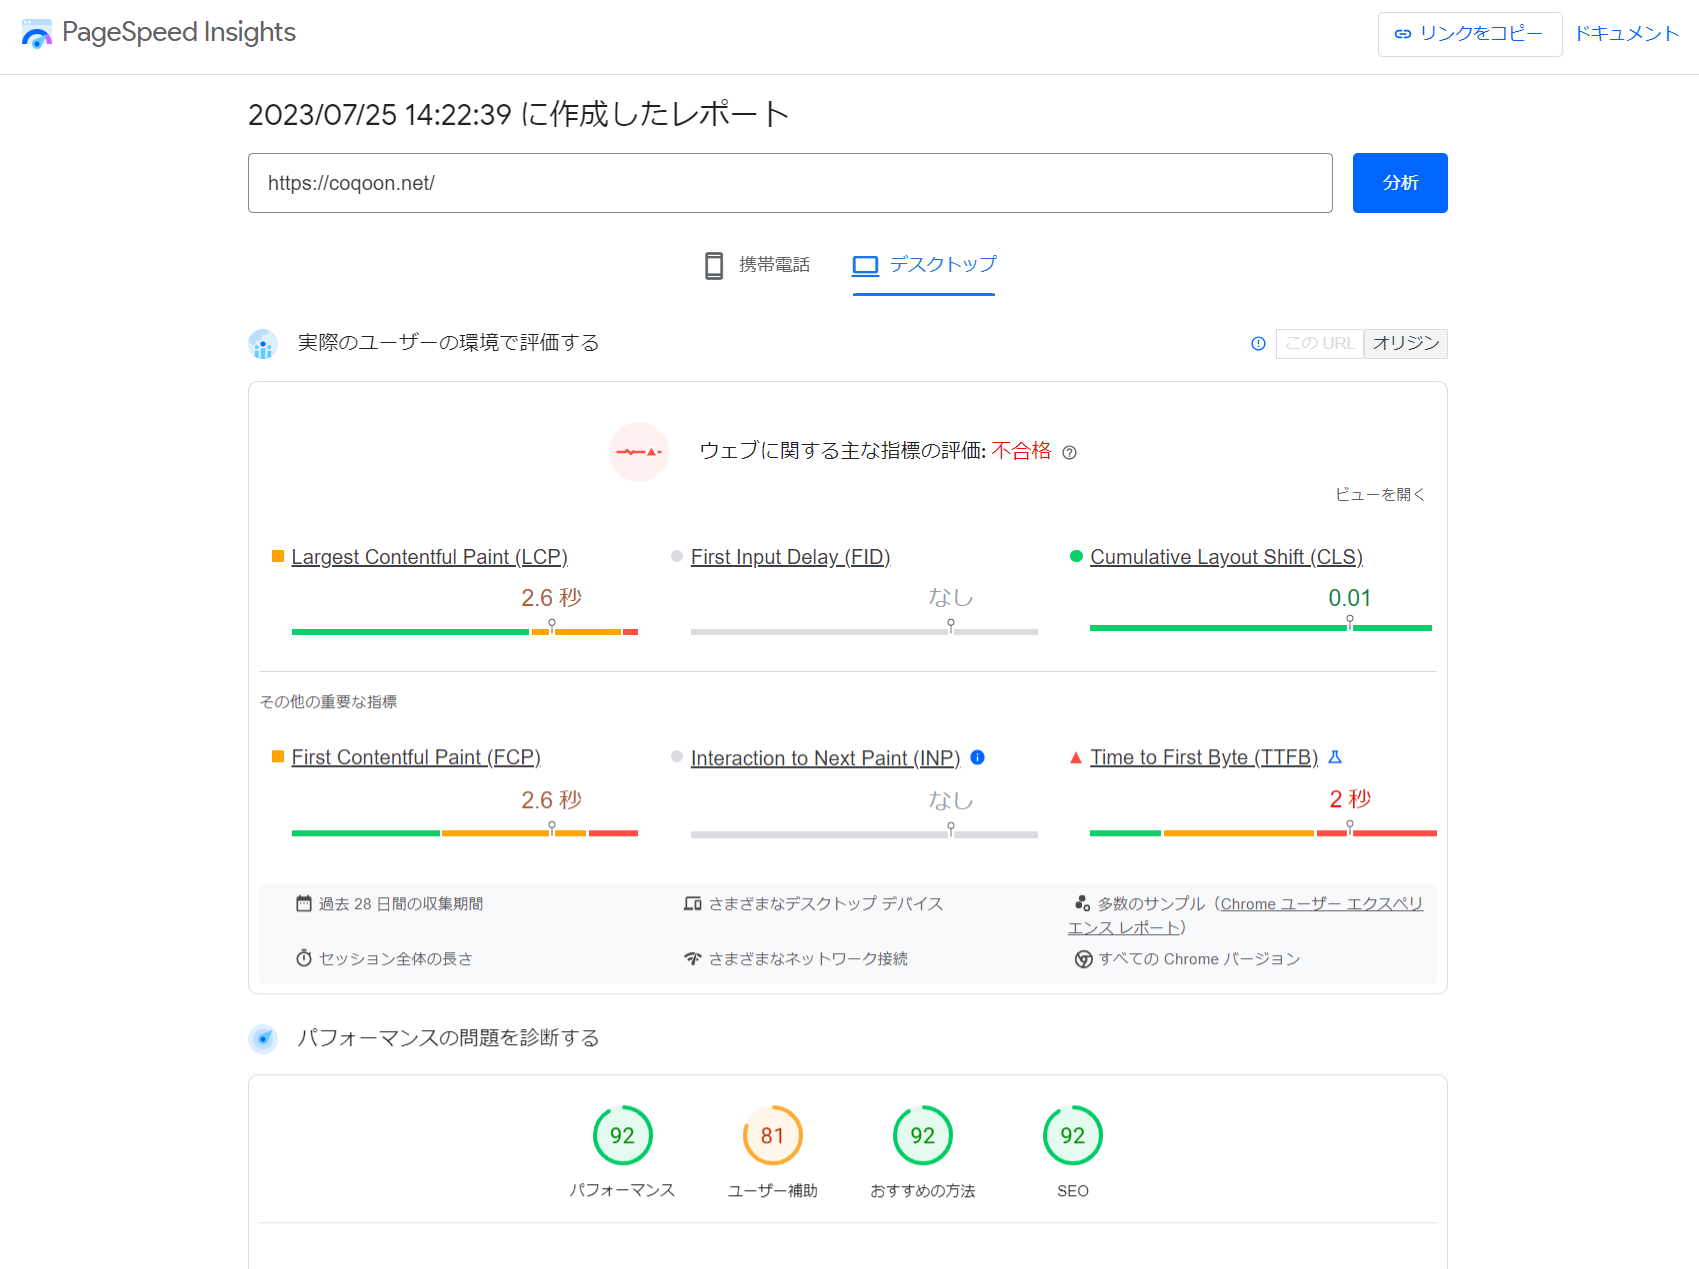The width and height of the screenshot is (1699, 1269).
Task: Click the stopwatch icon for session length
Action: click(304, 958)
